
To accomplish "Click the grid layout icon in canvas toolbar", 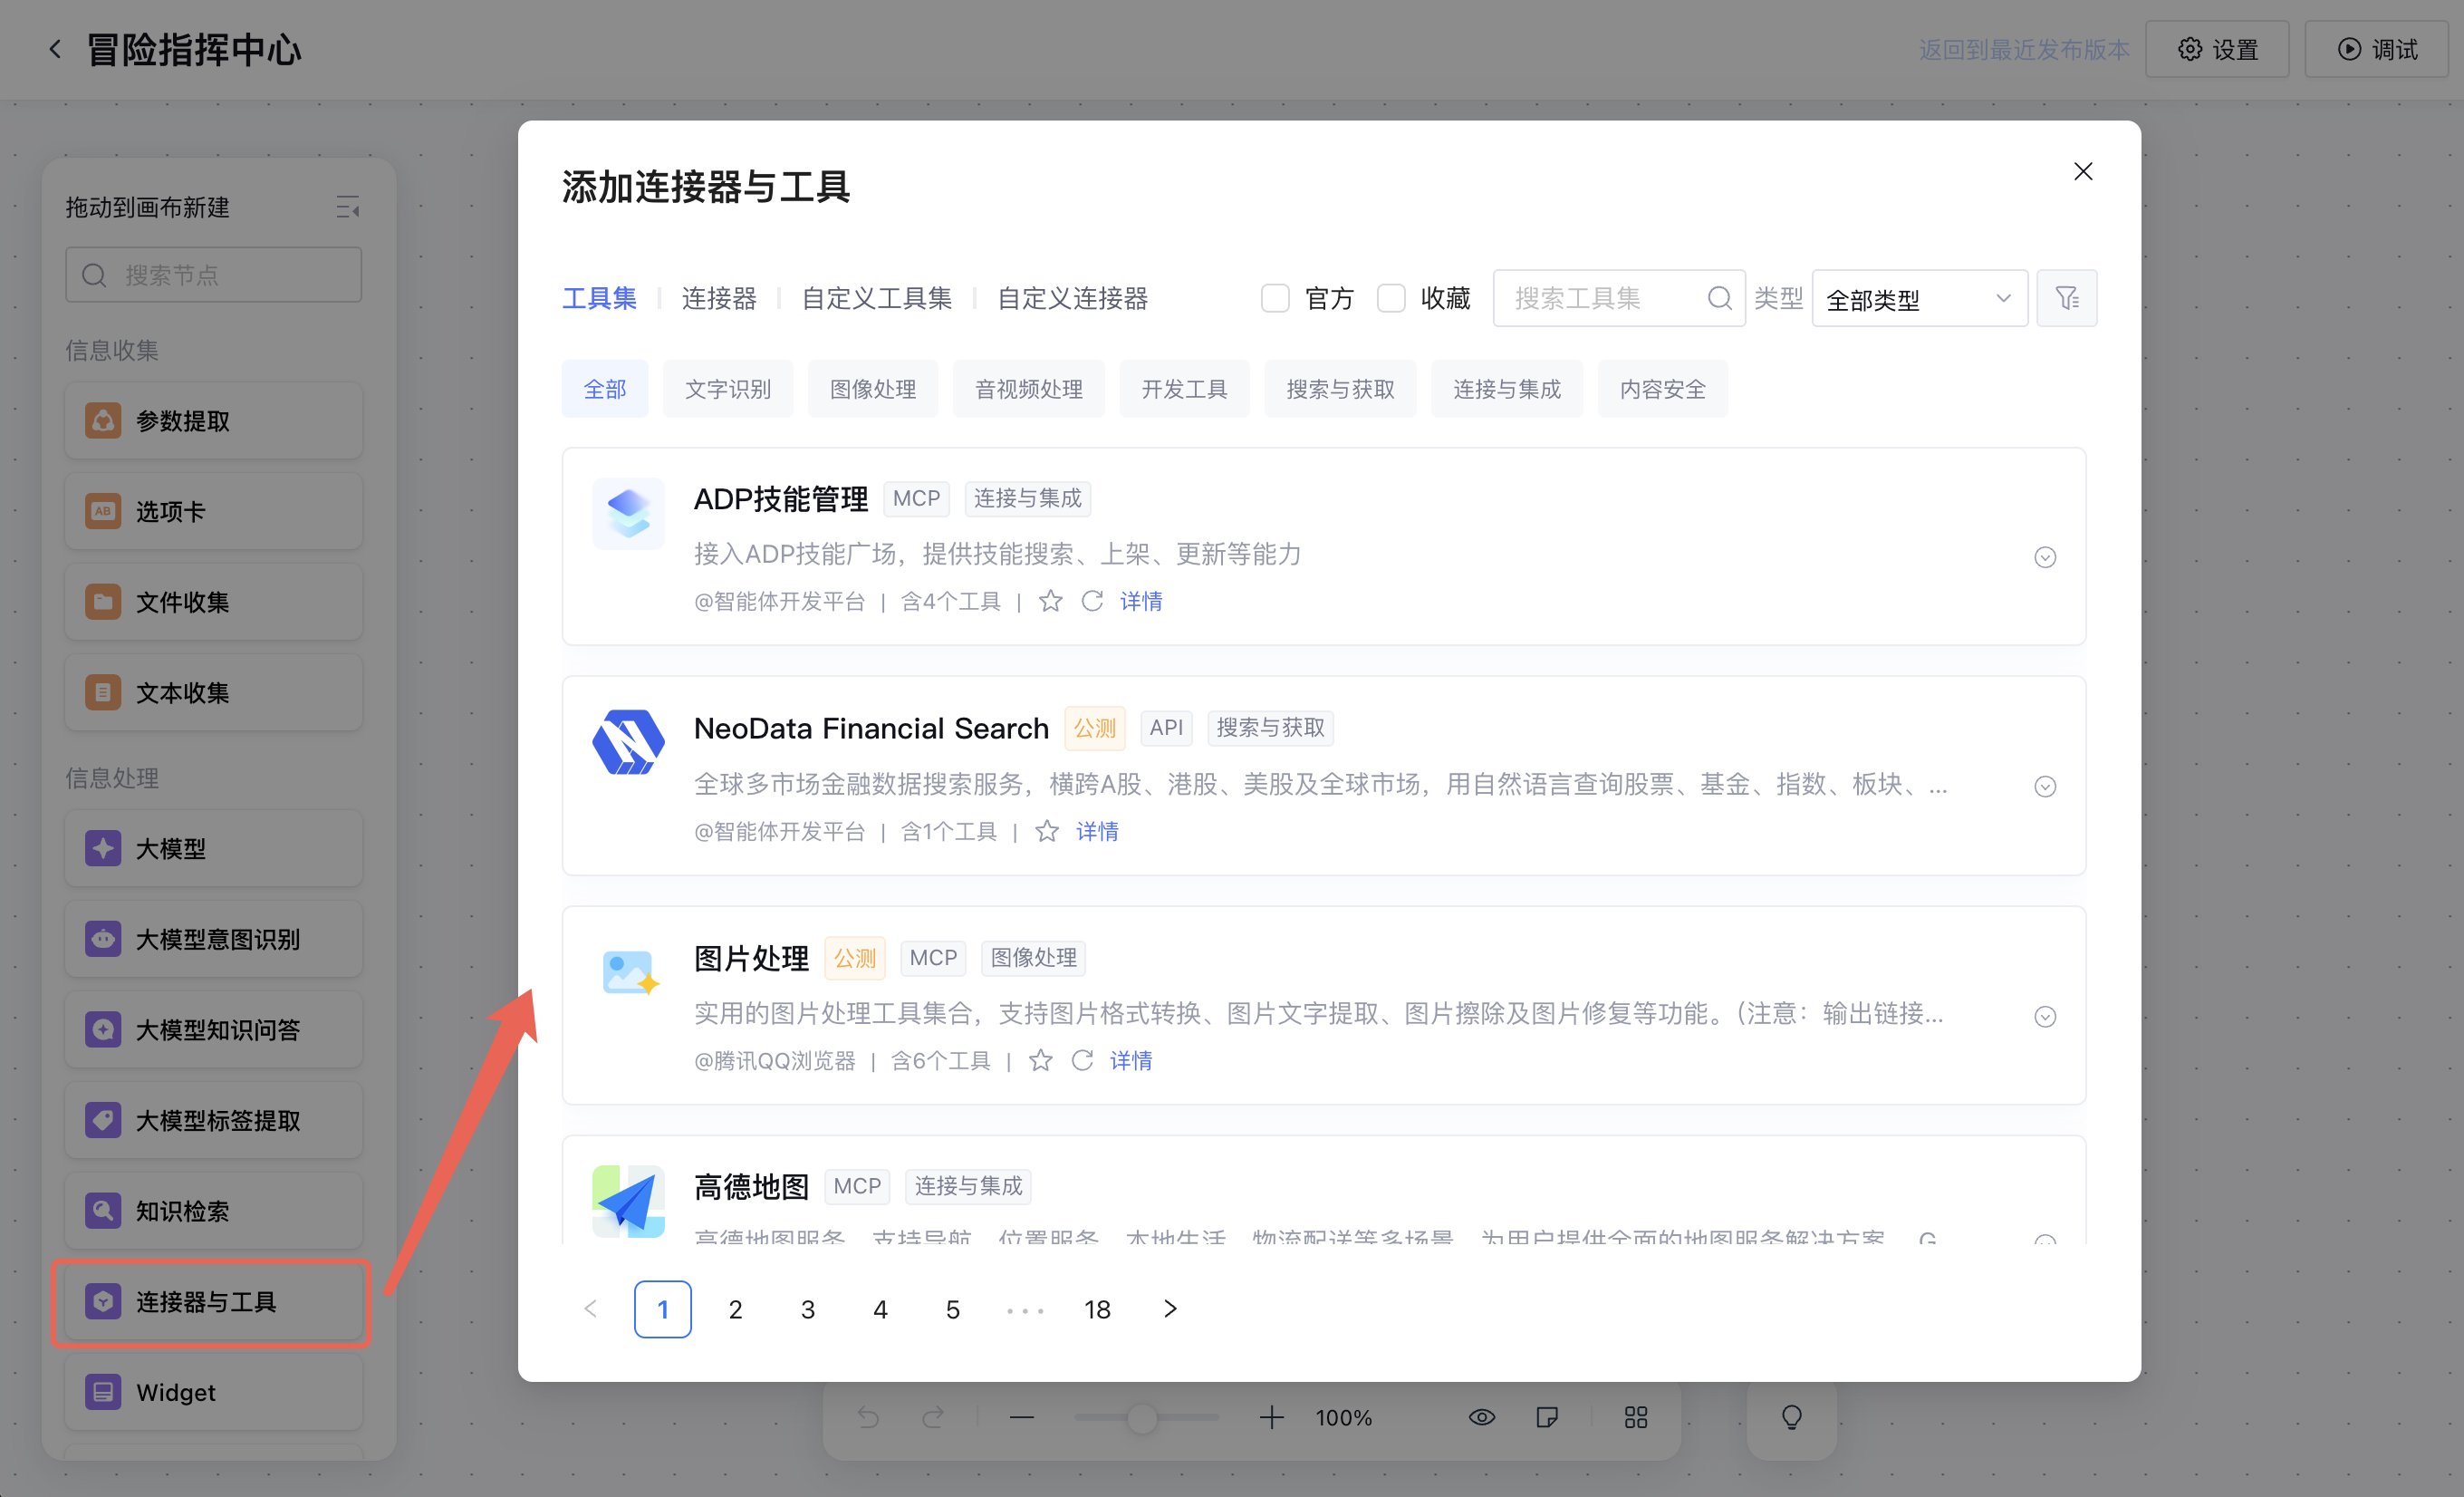I will [x=1636, y=1417].
